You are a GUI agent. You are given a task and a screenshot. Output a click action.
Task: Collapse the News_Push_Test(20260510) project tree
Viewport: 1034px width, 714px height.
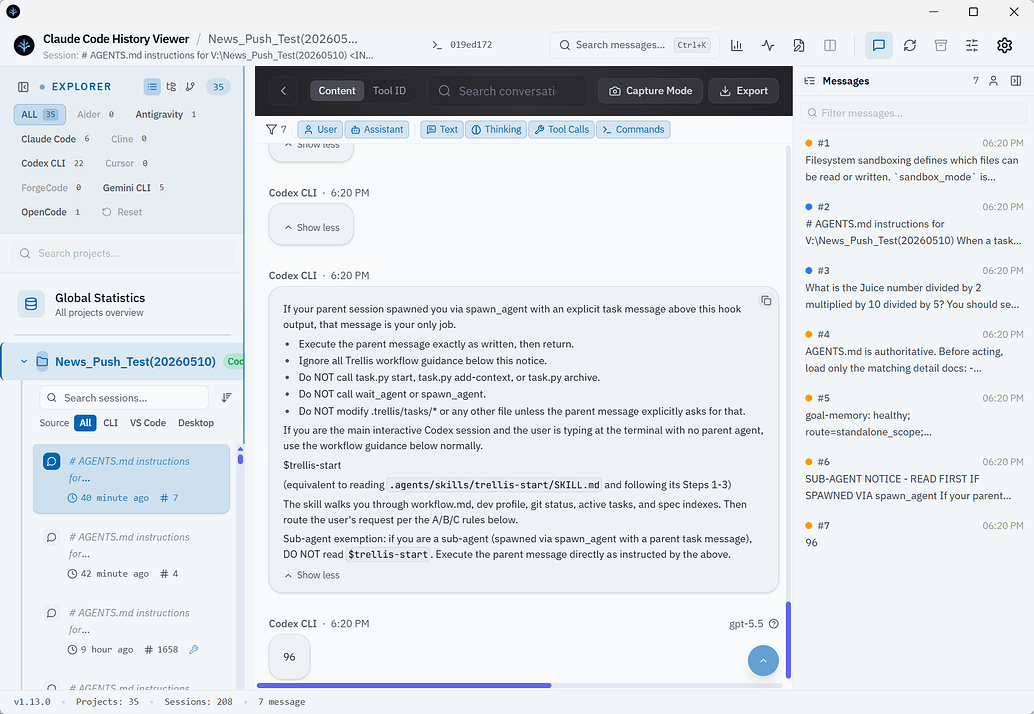click(x=24, y=361)
